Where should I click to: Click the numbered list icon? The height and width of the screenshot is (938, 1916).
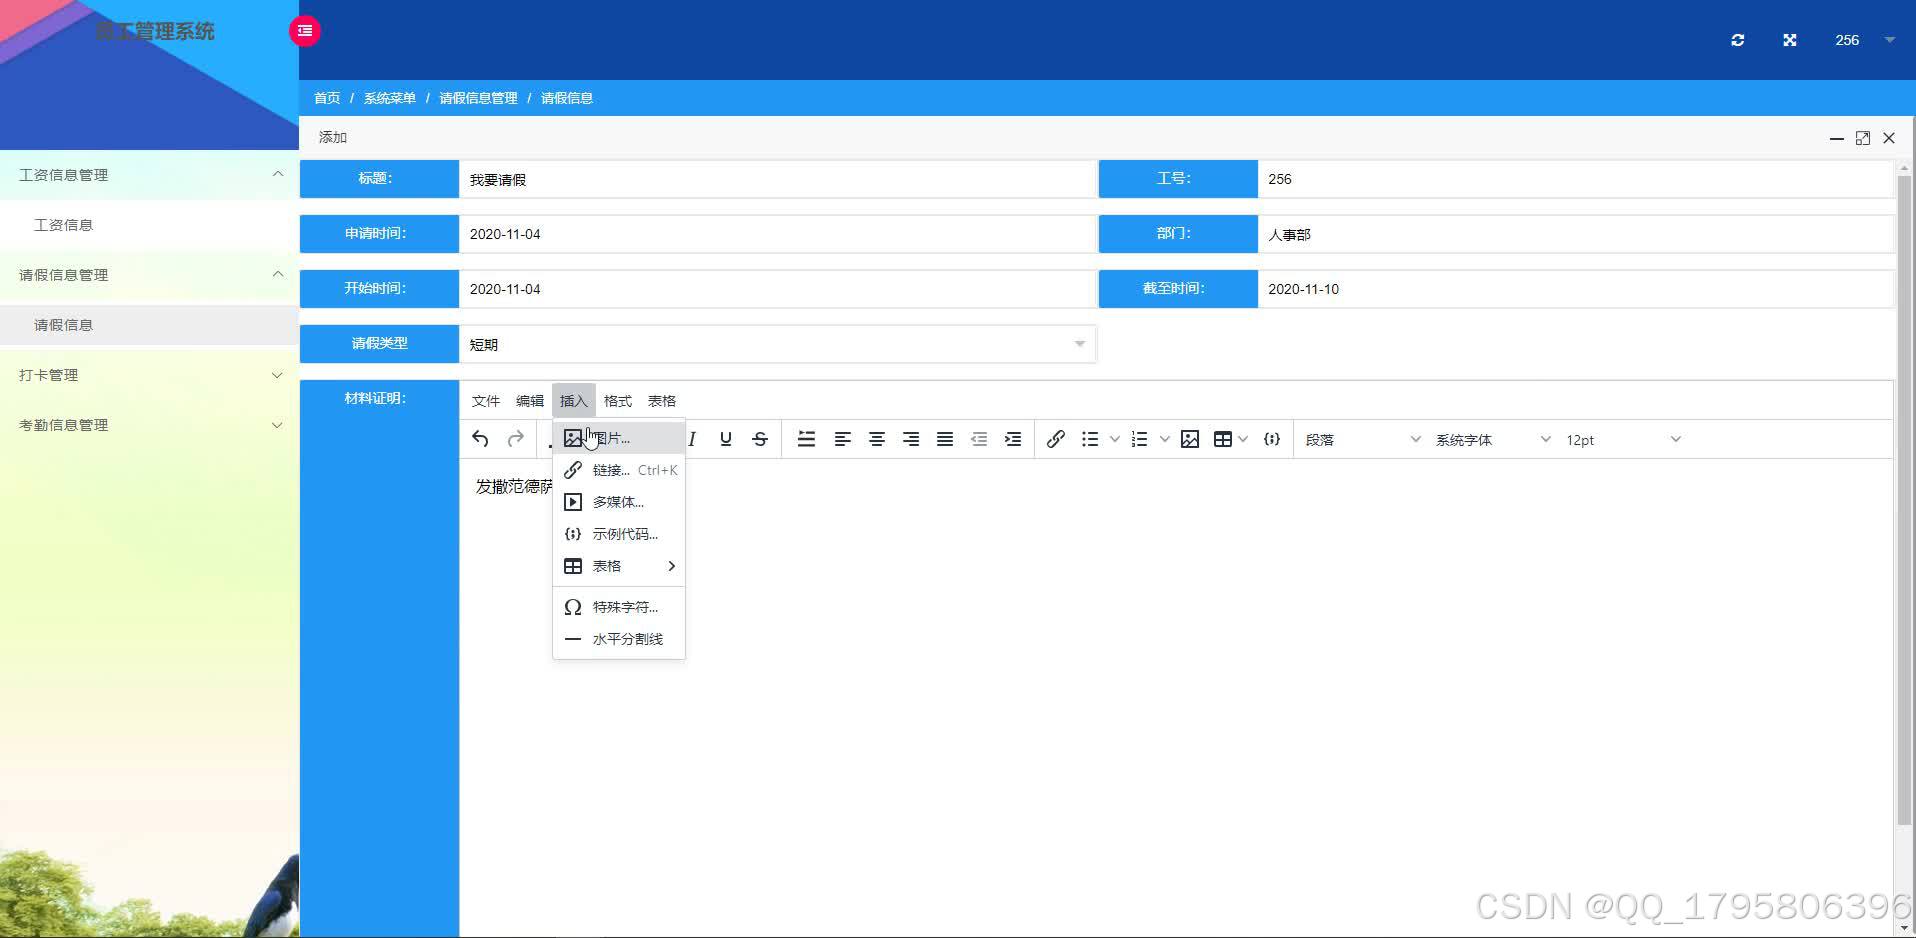[x=1139, y=439]
